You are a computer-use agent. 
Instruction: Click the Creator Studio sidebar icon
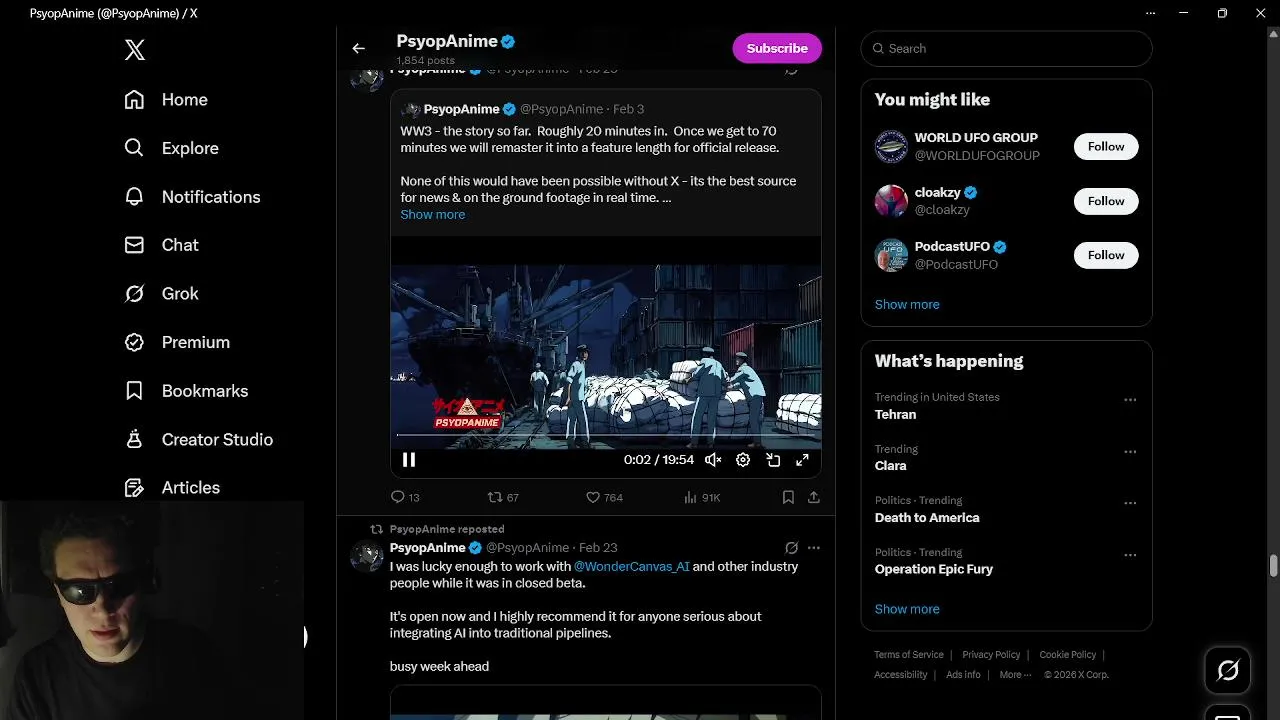pyautogui.click(x=134, y=439)
